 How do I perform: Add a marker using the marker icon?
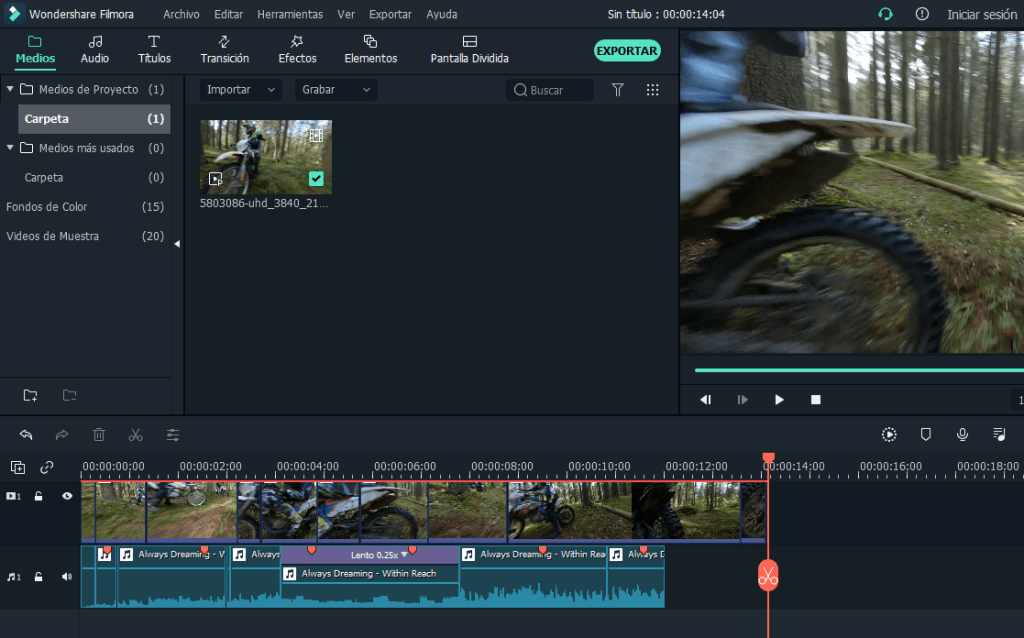(x=925, y=435)
